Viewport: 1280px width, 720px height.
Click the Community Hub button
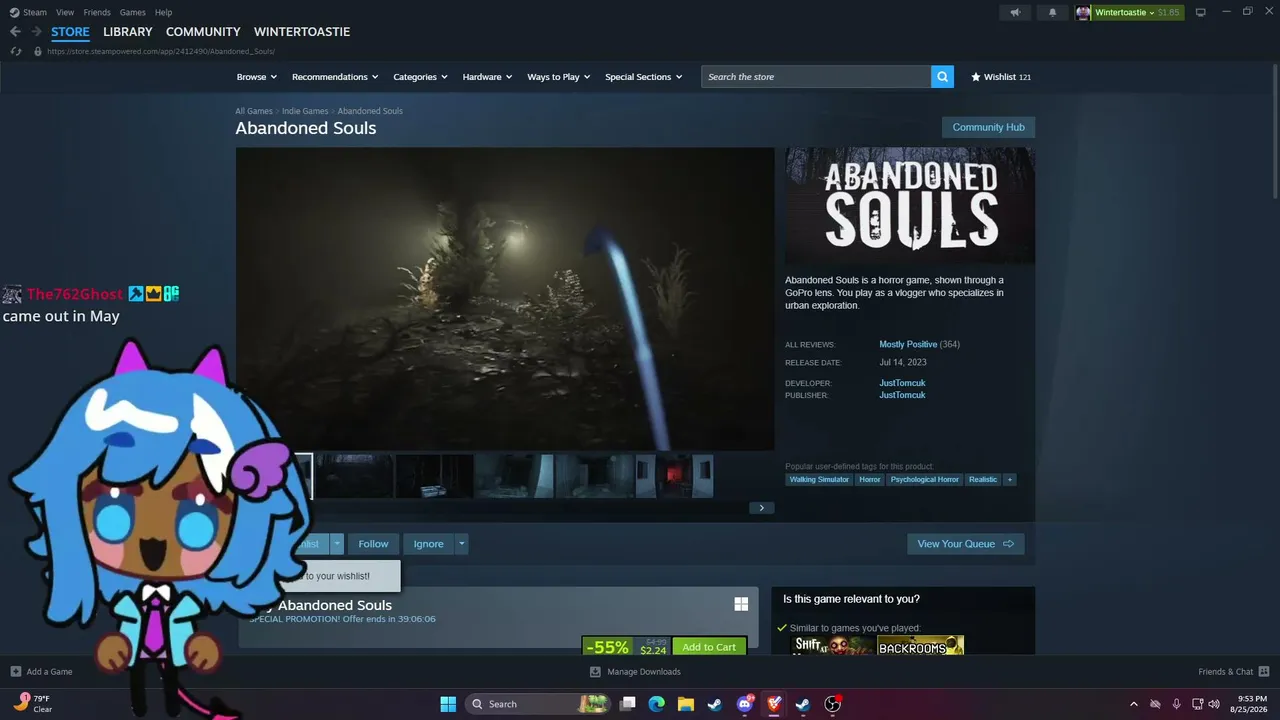pyautogui.click(x=988, y=127)
